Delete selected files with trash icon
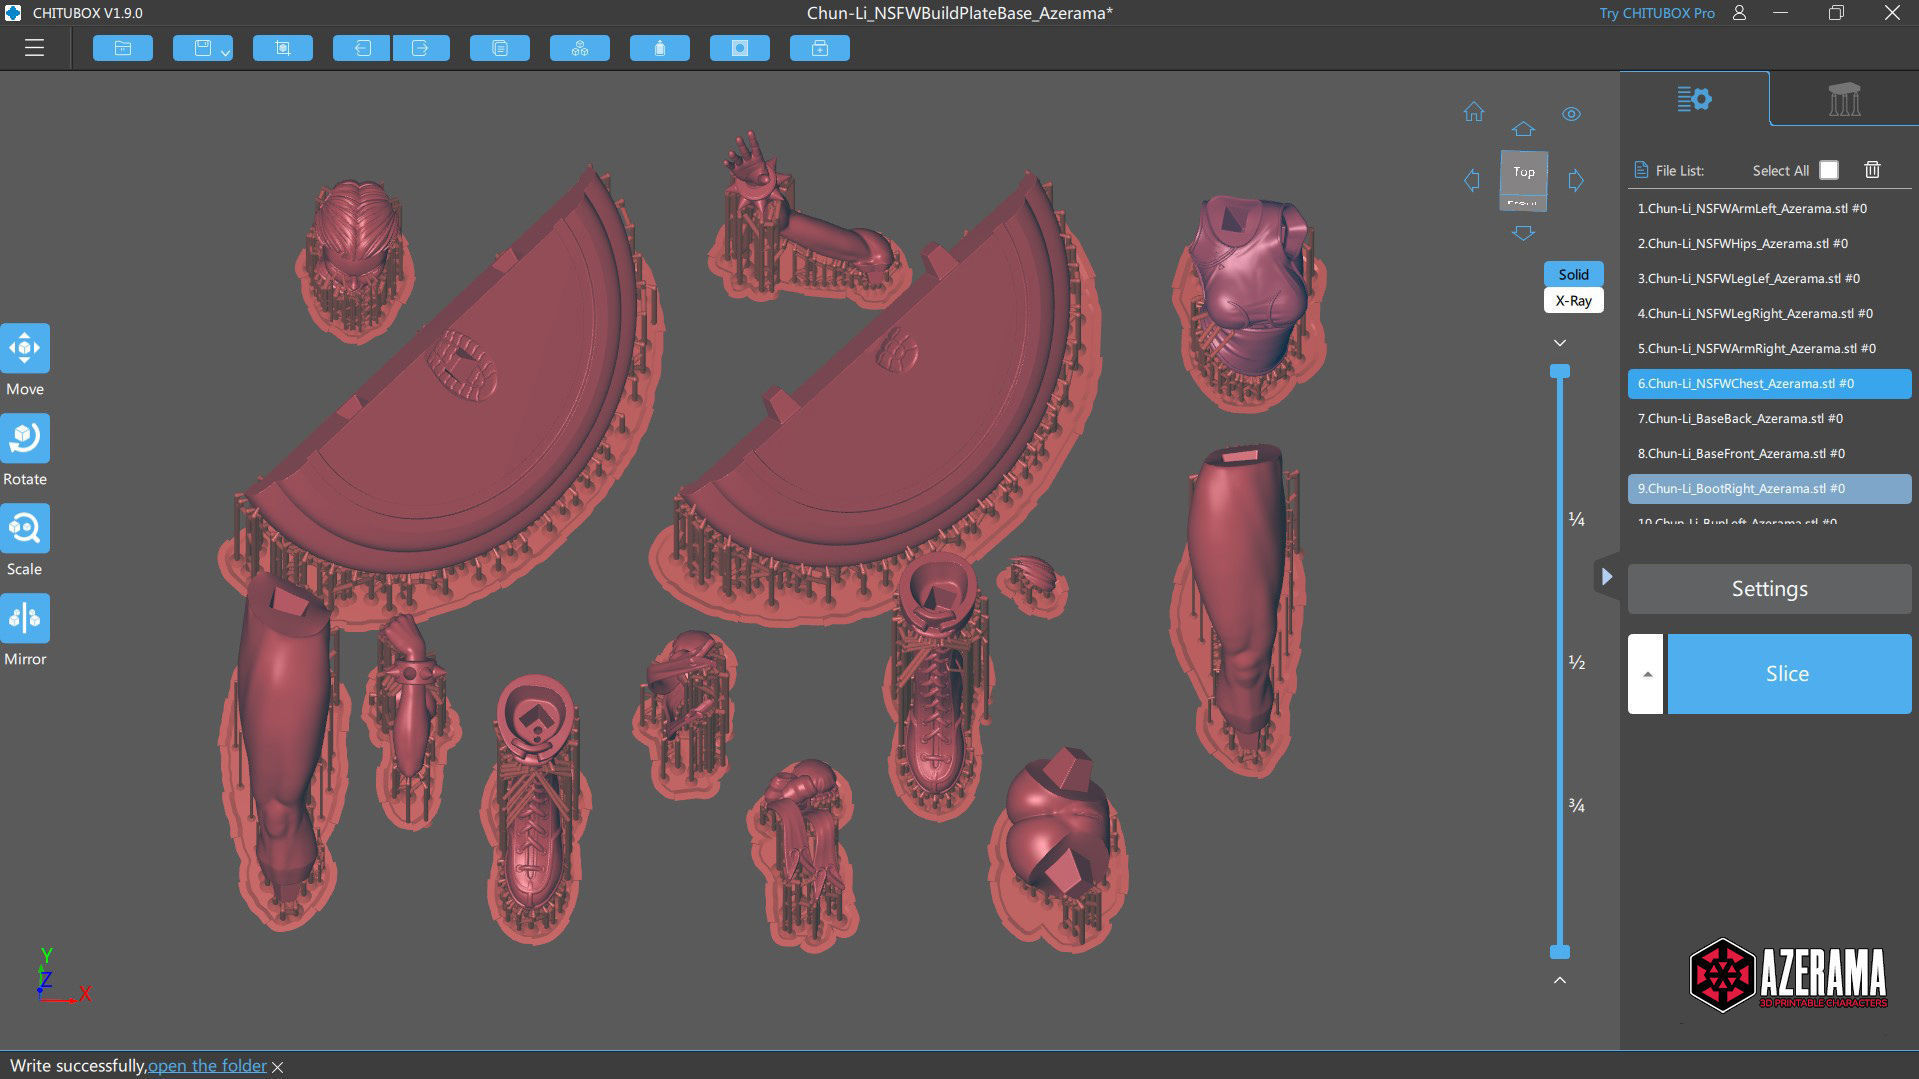 1872,170
